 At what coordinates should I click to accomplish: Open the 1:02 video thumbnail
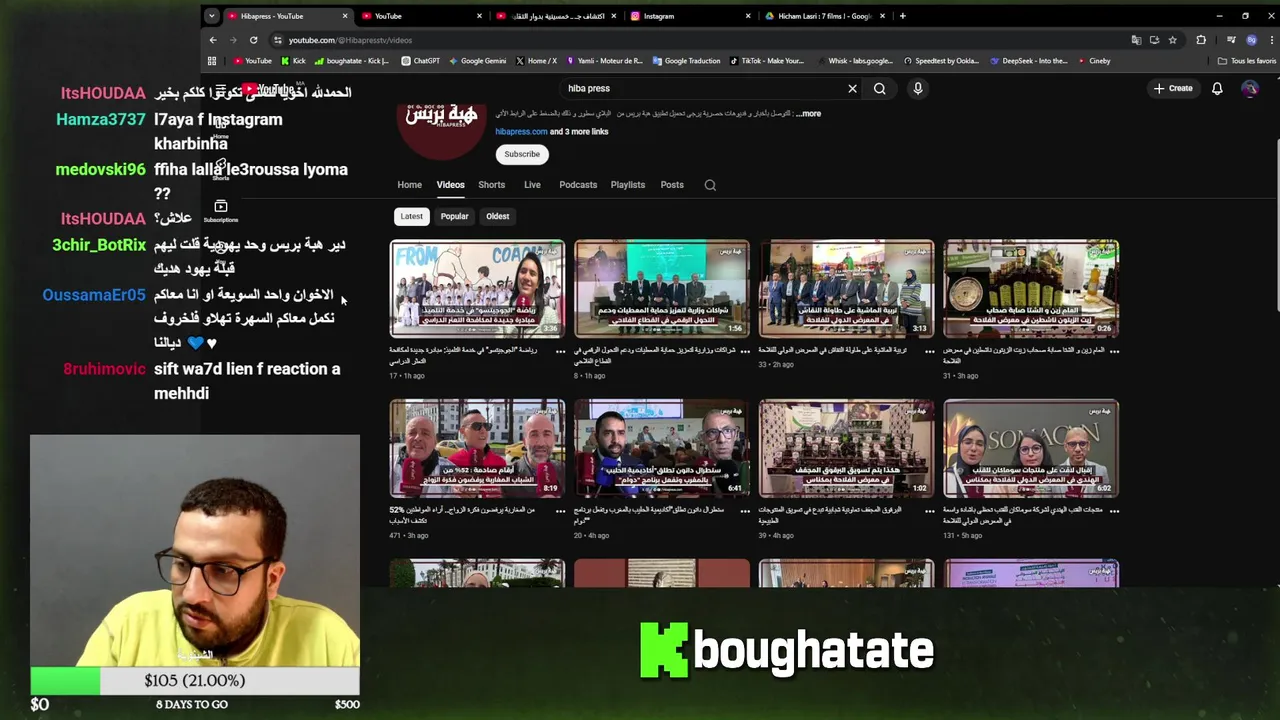click(x=846, y=448)
